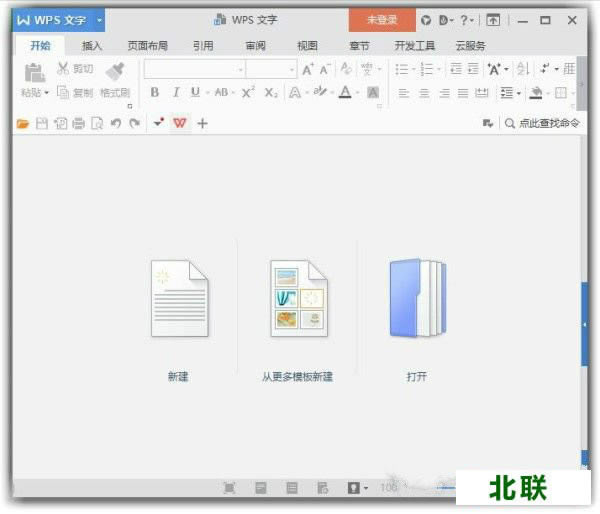Screen dimensions: 600x514
Task: Select the Format Painter brush
Action: [x=115, y=72]
